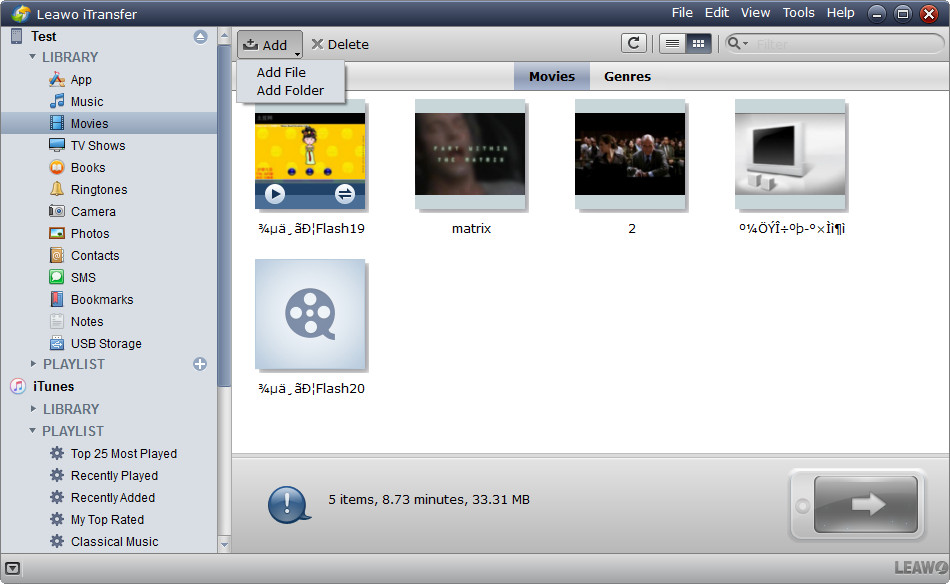950x584 pixels.
Task: Toggle the bottom-left panel icon
Action: [13, 568]
